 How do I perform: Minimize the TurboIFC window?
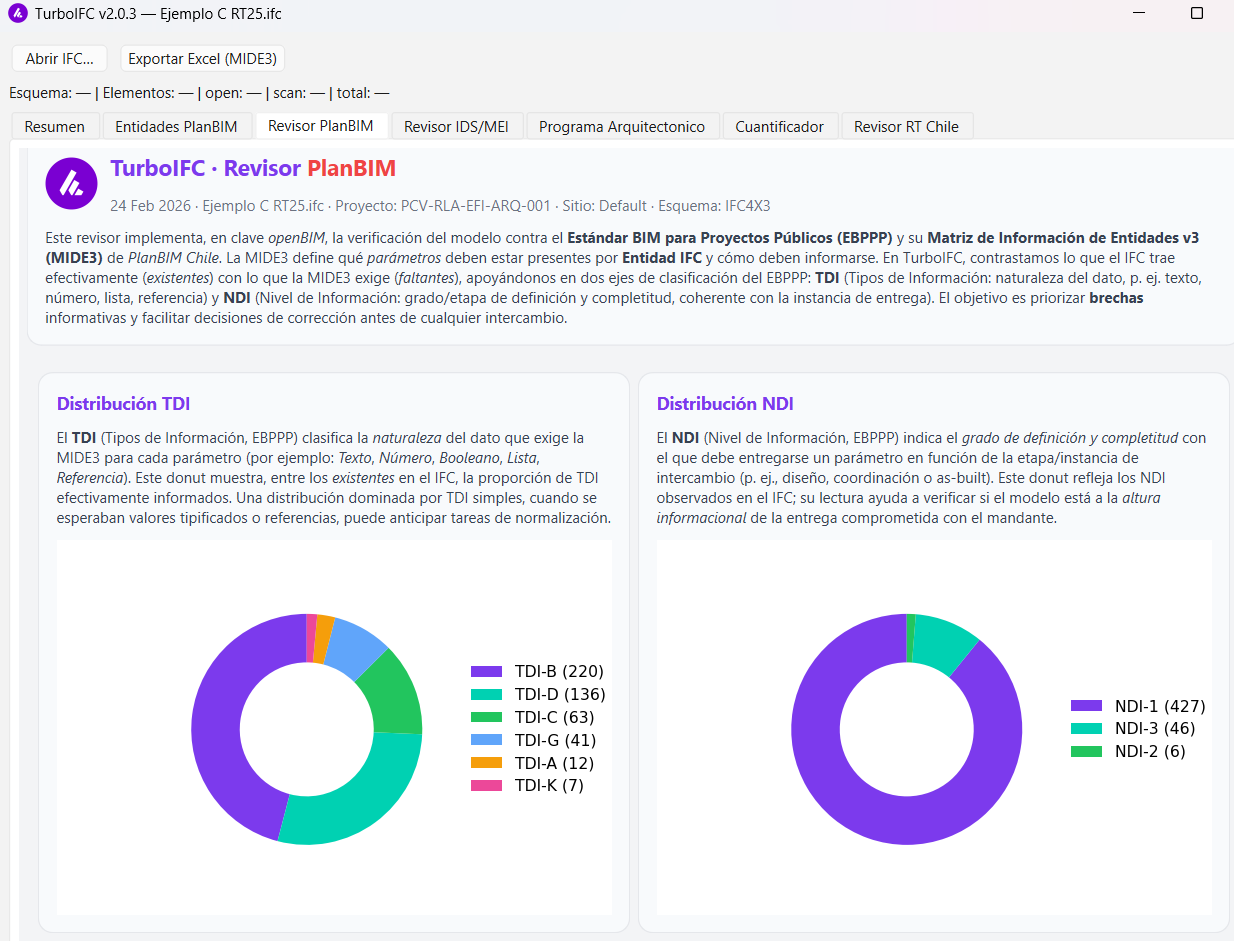[x=1141, y=14]
